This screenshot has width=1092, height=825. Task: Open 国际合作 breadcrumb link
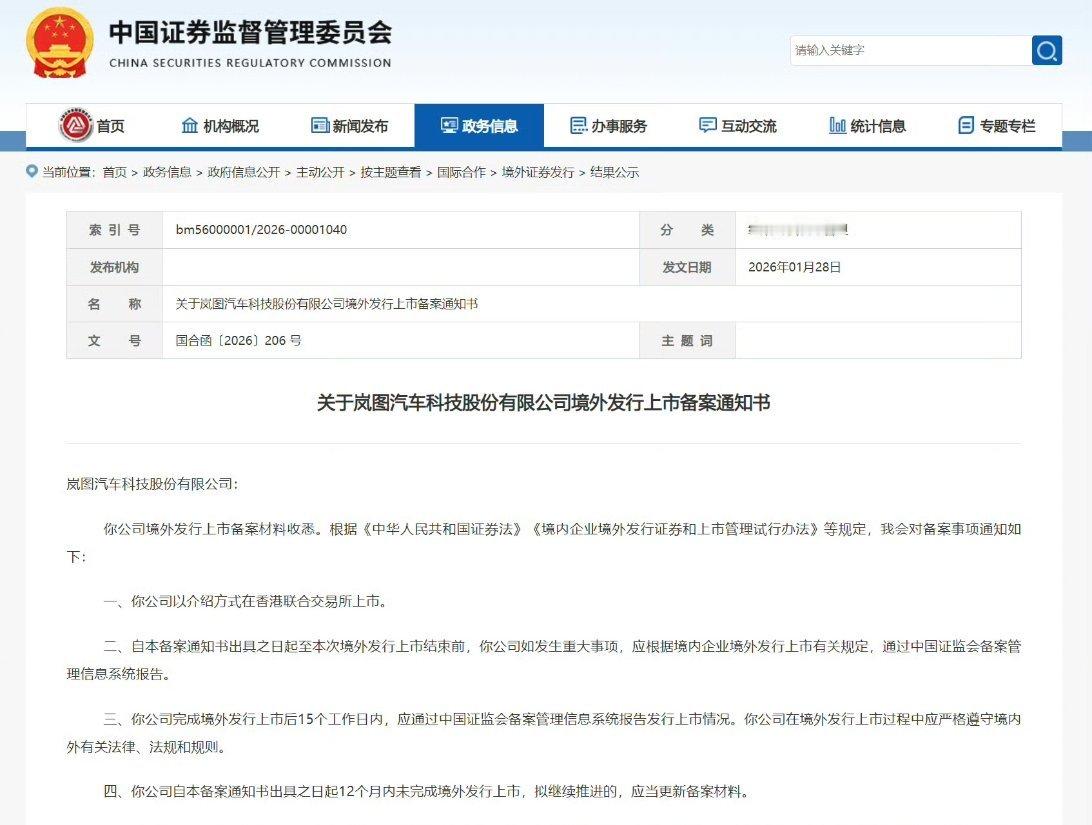pos(461,172)
